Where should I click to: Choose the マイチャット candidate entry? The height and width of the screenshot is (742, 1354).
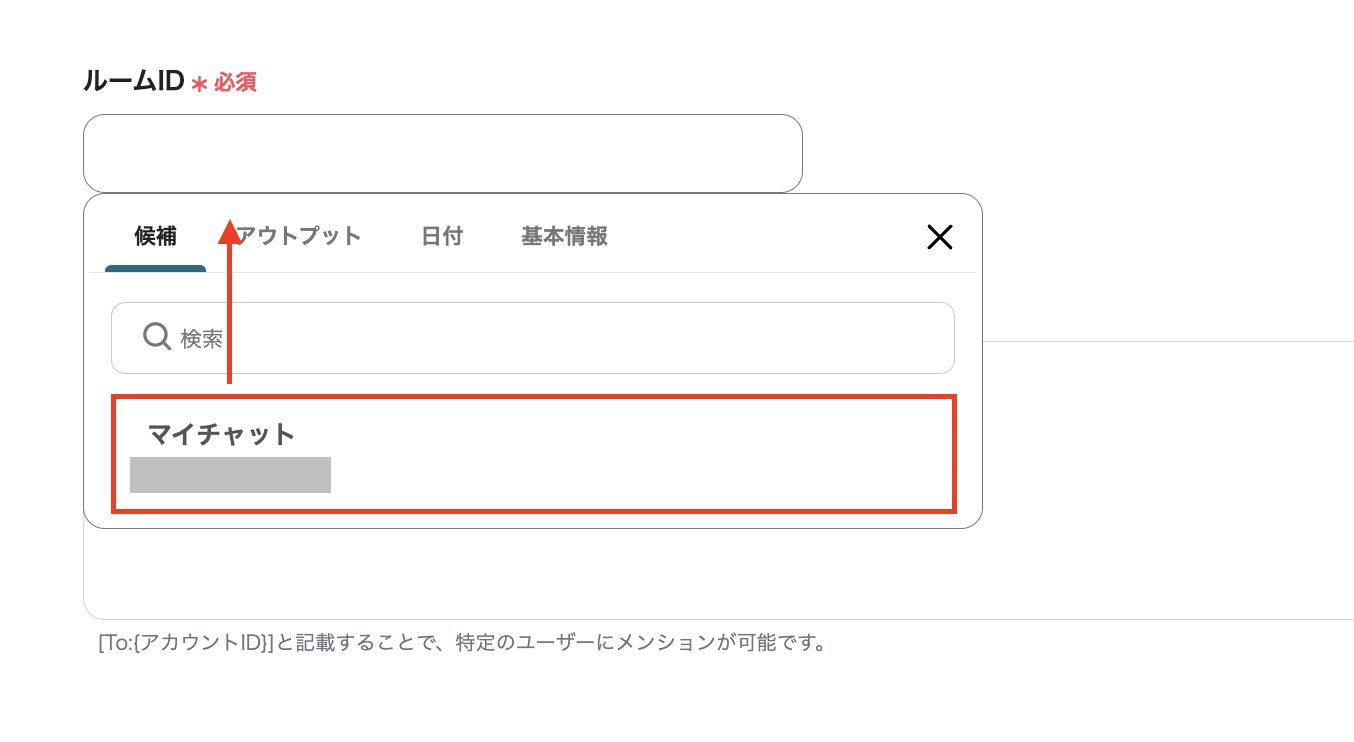(533, 454)
